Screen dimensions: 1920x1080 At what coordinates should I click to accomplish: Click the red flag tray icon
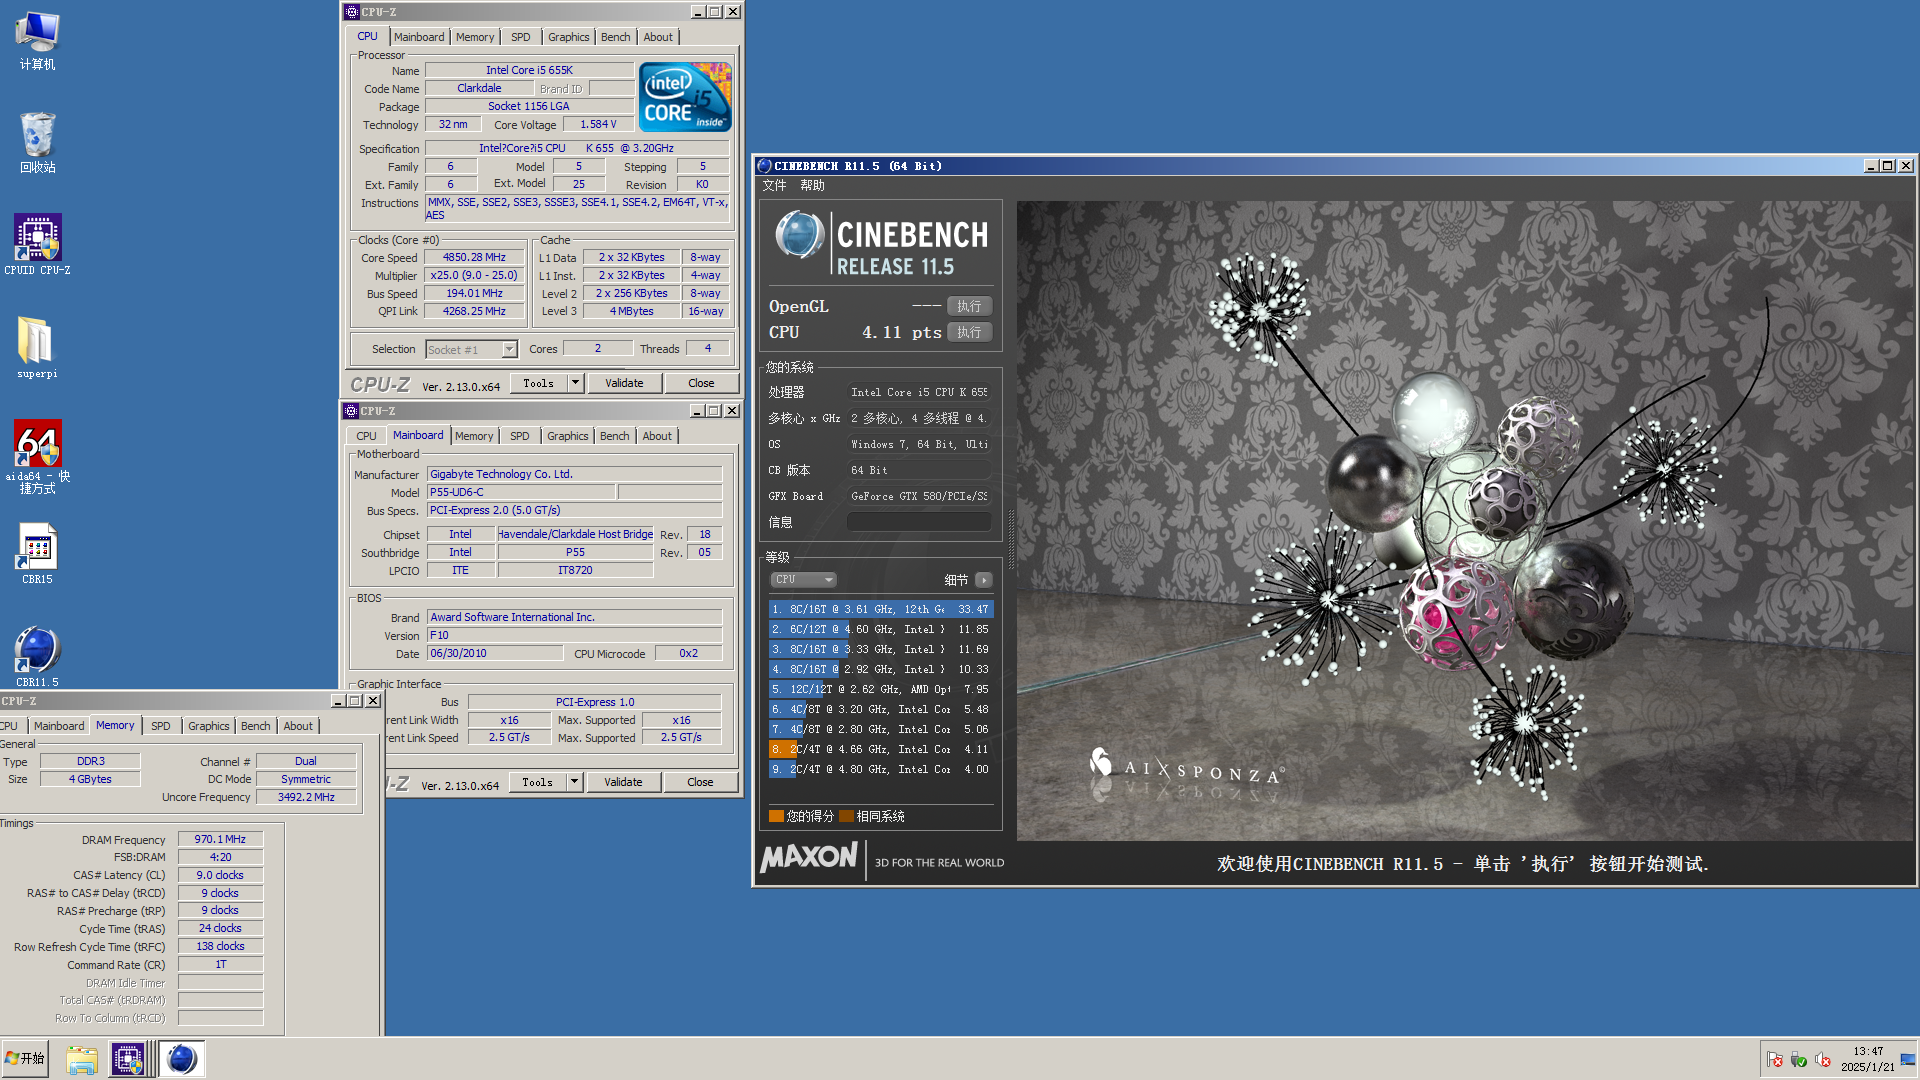pyautogui.click(x=1774, y=1059)
